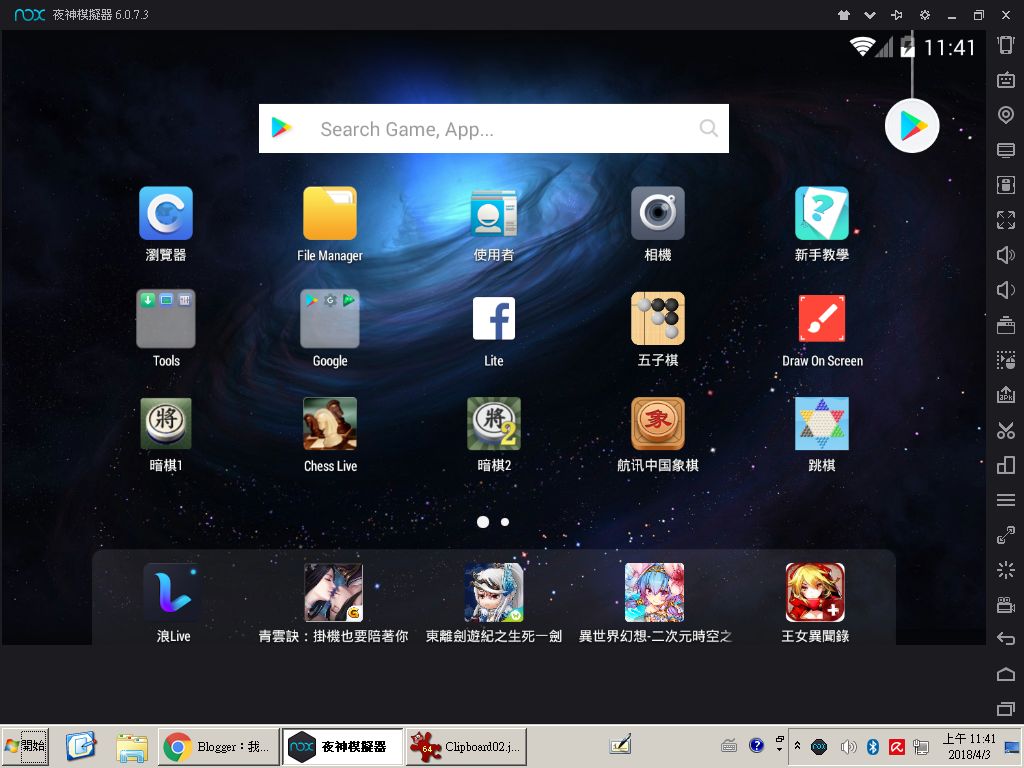This screenshot has height=768, width=1024.
Task: Switch to Blogger Chrome taskbar window
Action: 219,746
